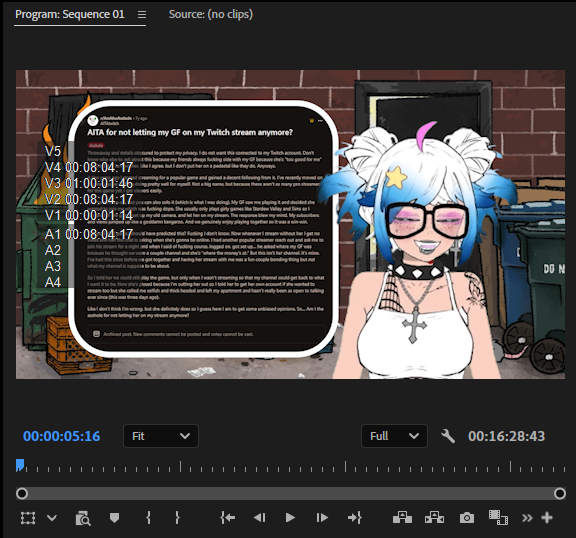Screen dimensions: 576x538
Task: Click the Lift button icon
Action: pos(402,517)
